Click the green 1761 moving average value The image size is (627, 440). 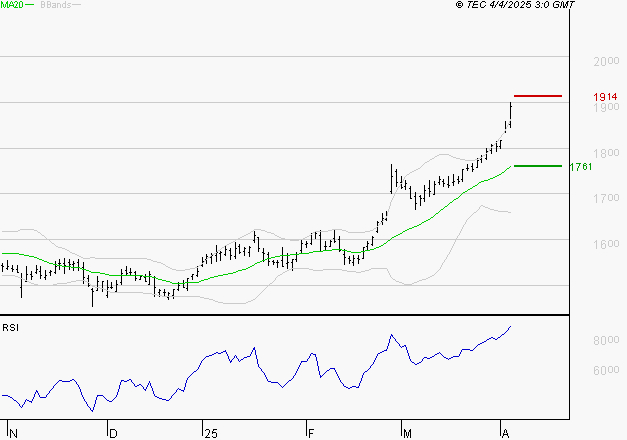581,166
